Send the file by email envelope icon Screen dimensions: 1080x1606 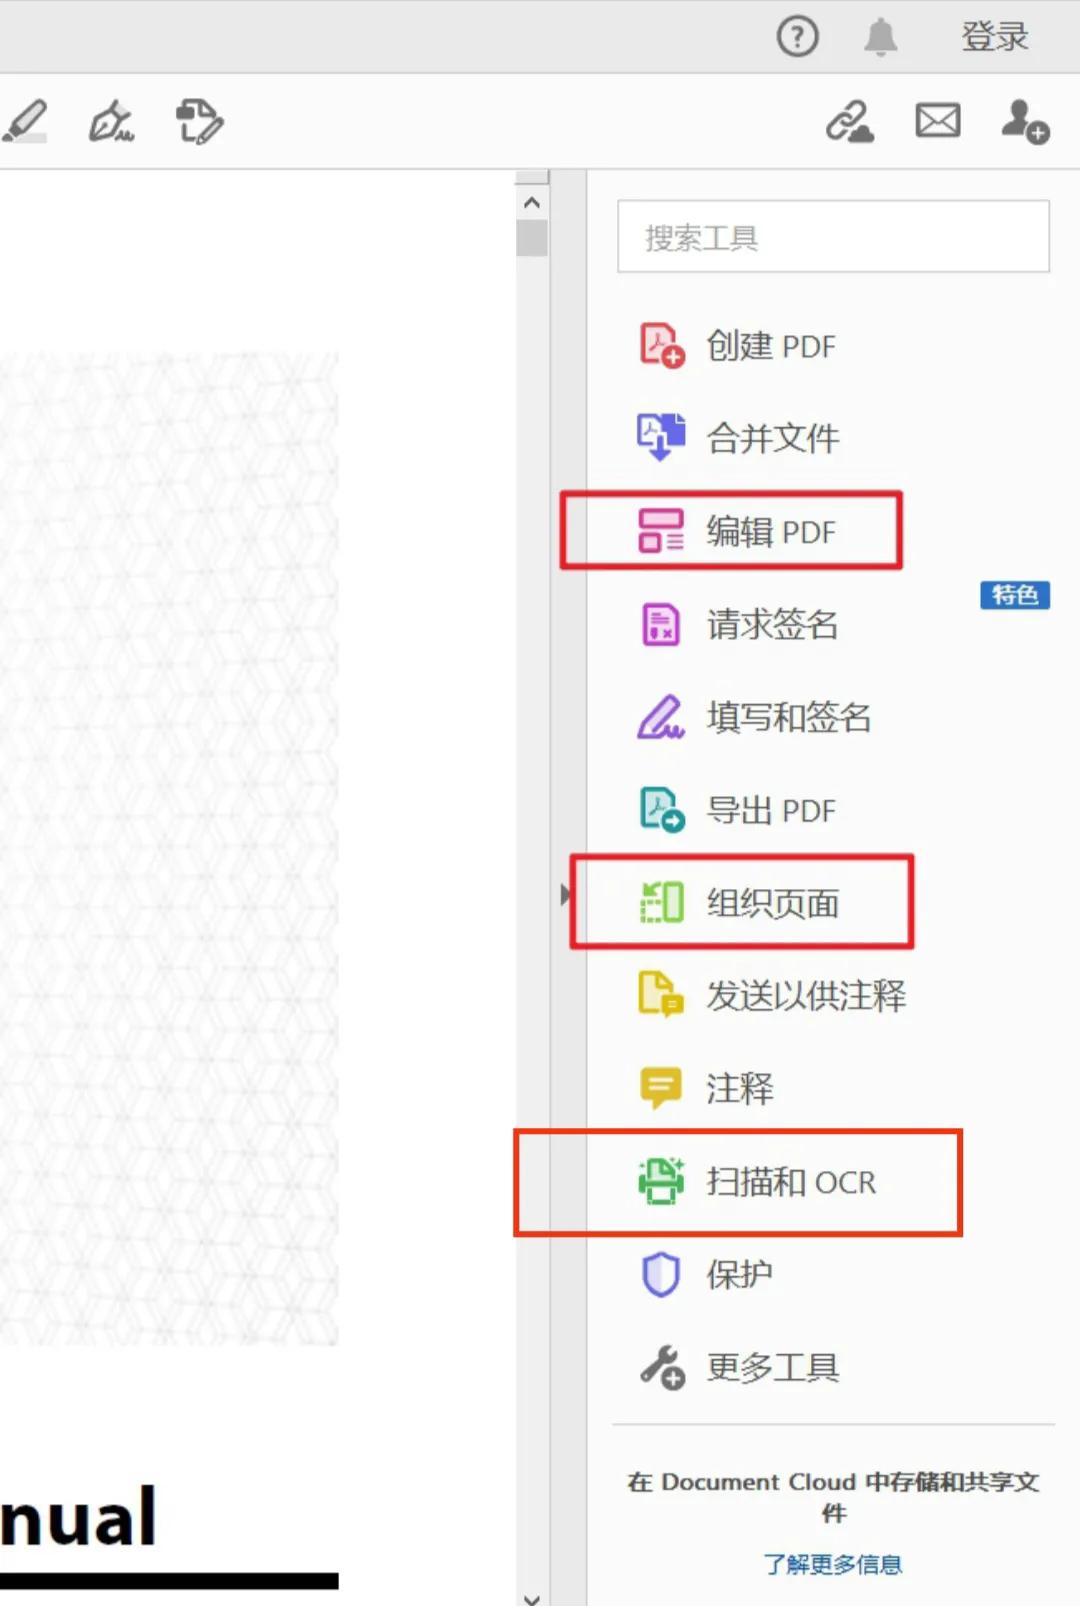[x=937, y=121]
